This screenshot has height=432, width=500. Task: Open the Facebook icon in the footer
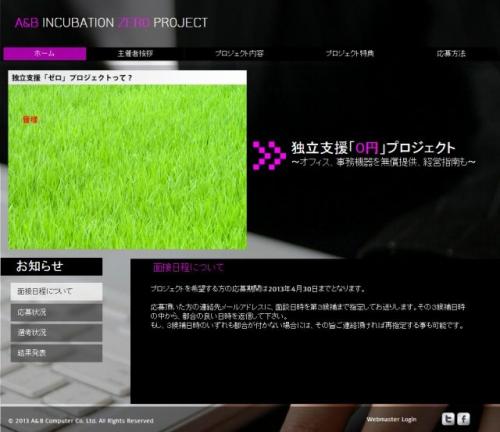click(x=463, y=419)
